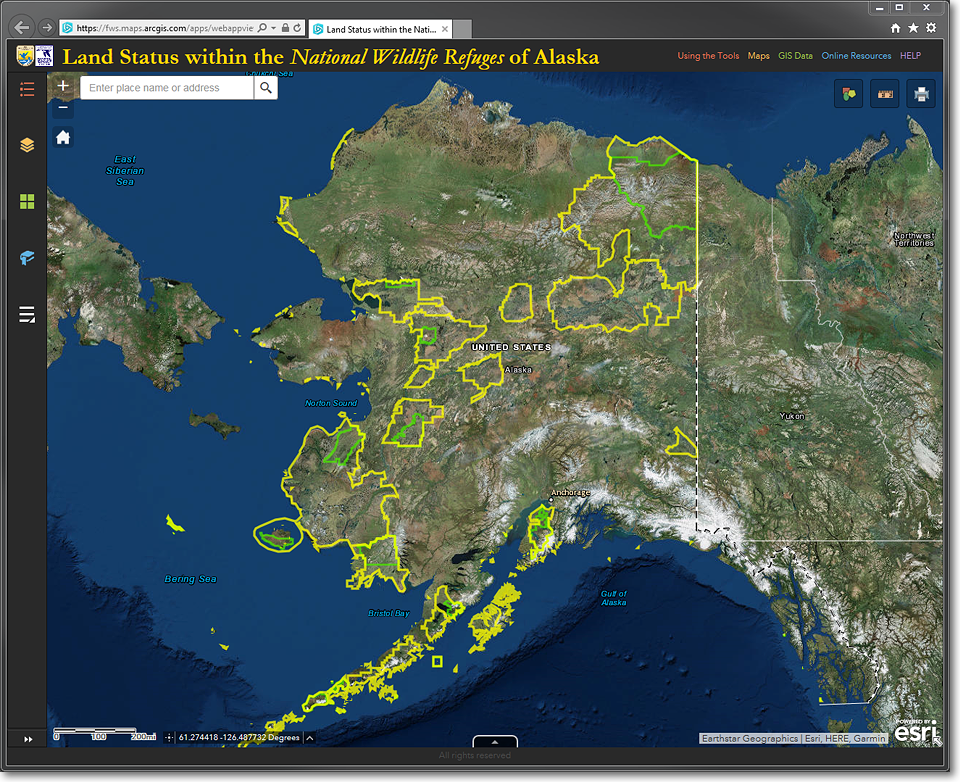Zoom out with the minus button

pyautogui.click(x=63, y=107)
